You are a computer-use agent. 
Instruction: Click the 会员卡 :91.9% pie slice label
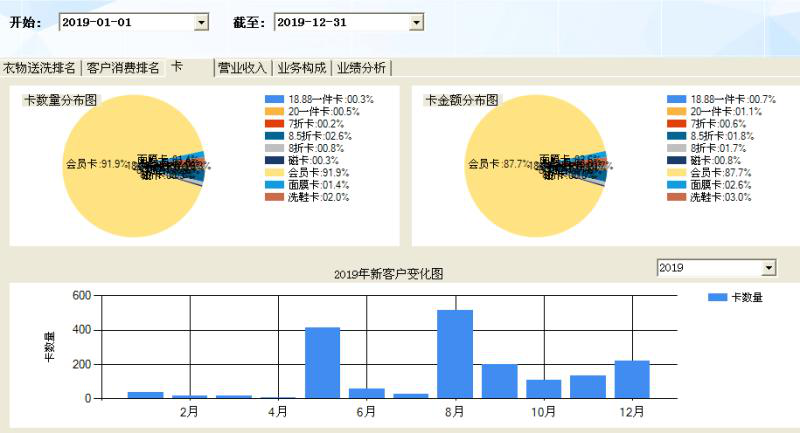[x=97, y=164]
